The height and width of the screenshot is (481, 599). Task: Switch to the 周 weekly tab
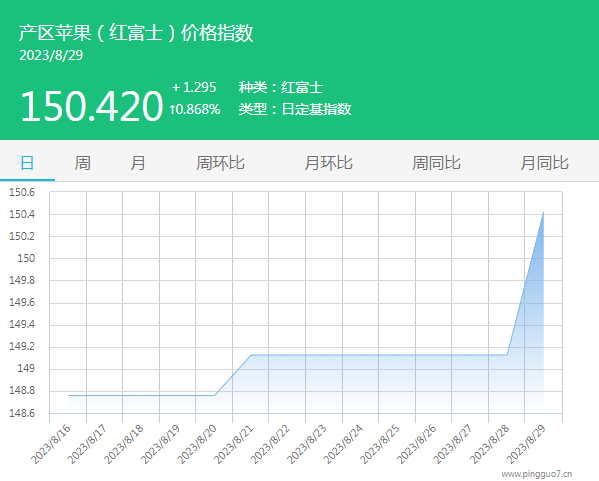coord(83,163)
